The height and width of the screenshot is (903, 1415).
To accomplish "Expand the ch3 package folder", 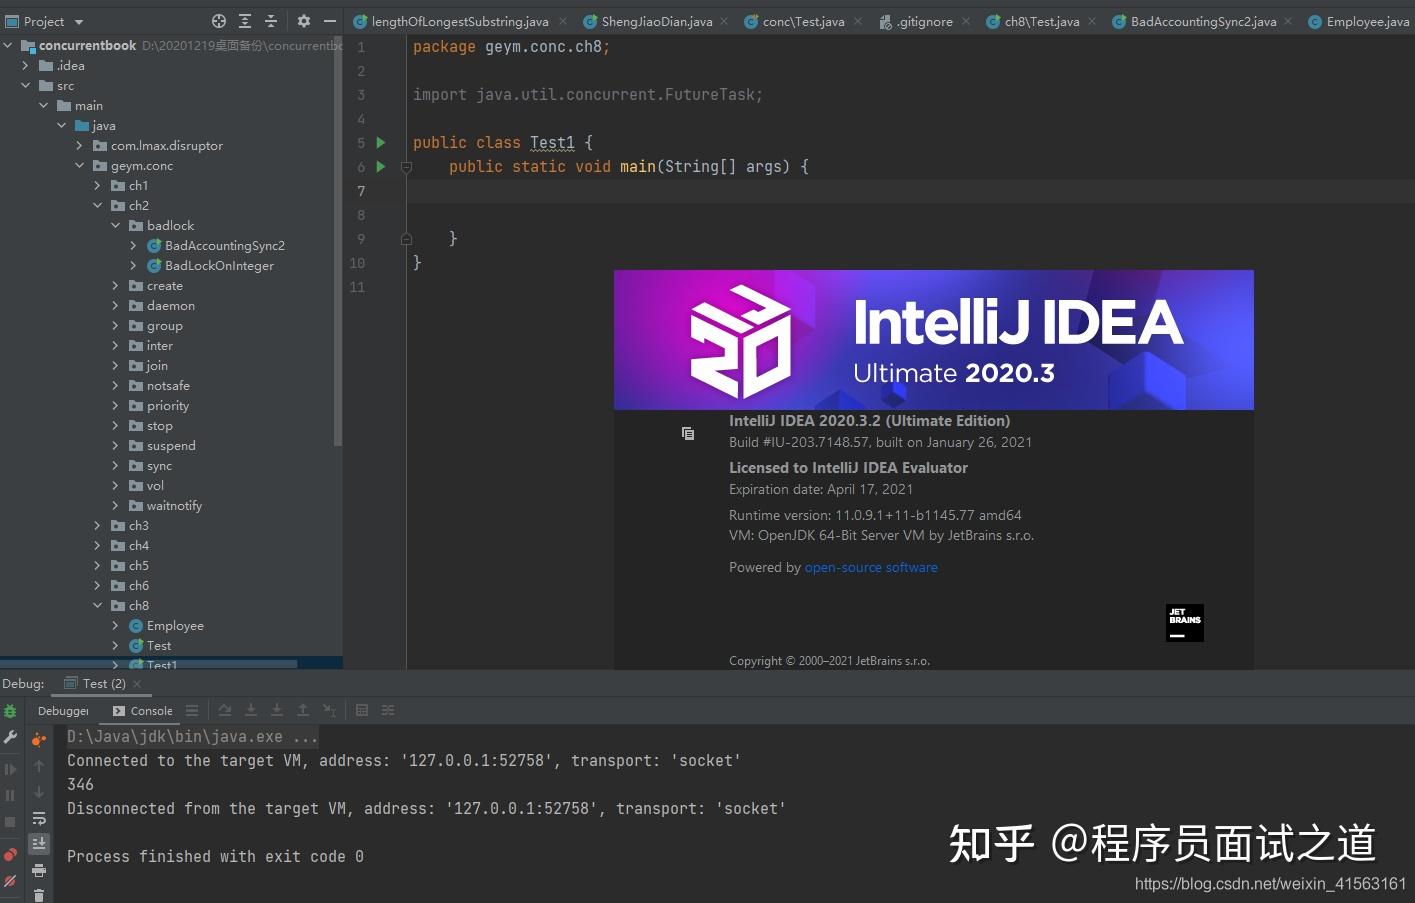I will coord(97,526).
